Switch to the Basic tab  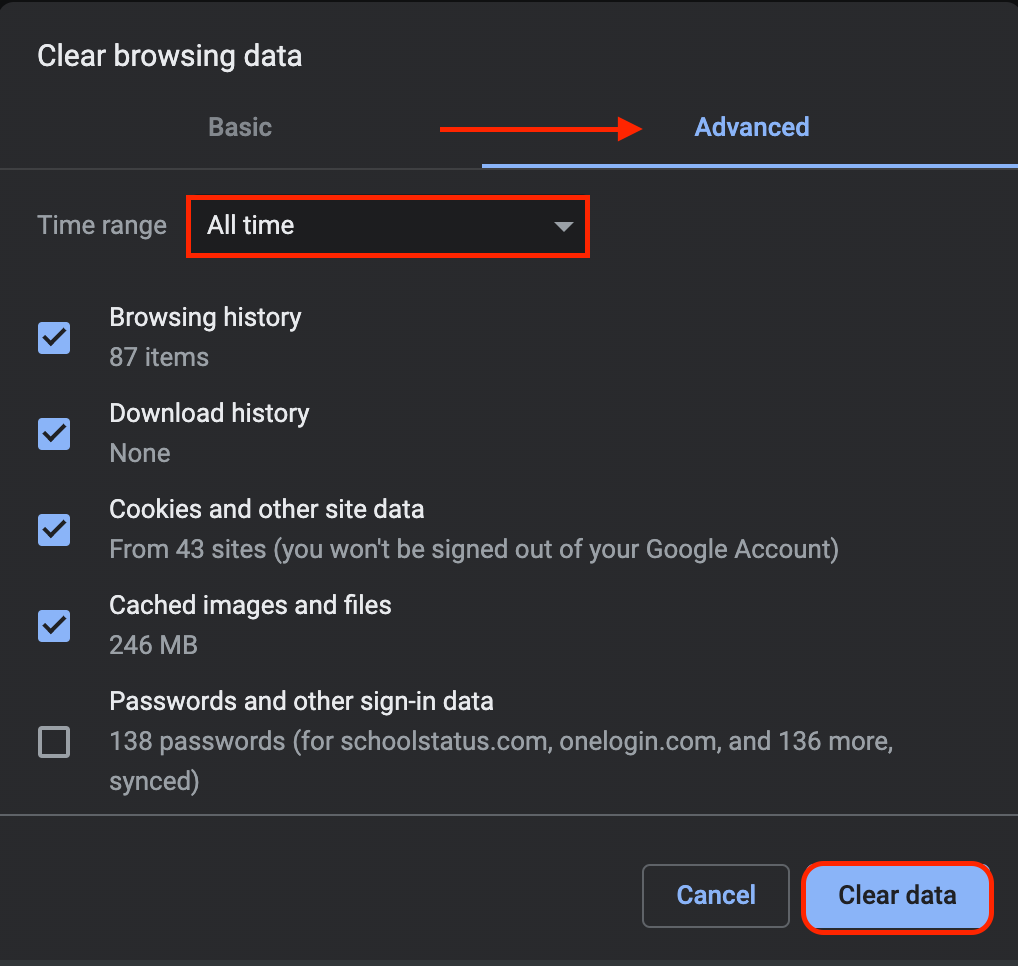(x=240, y=127)
